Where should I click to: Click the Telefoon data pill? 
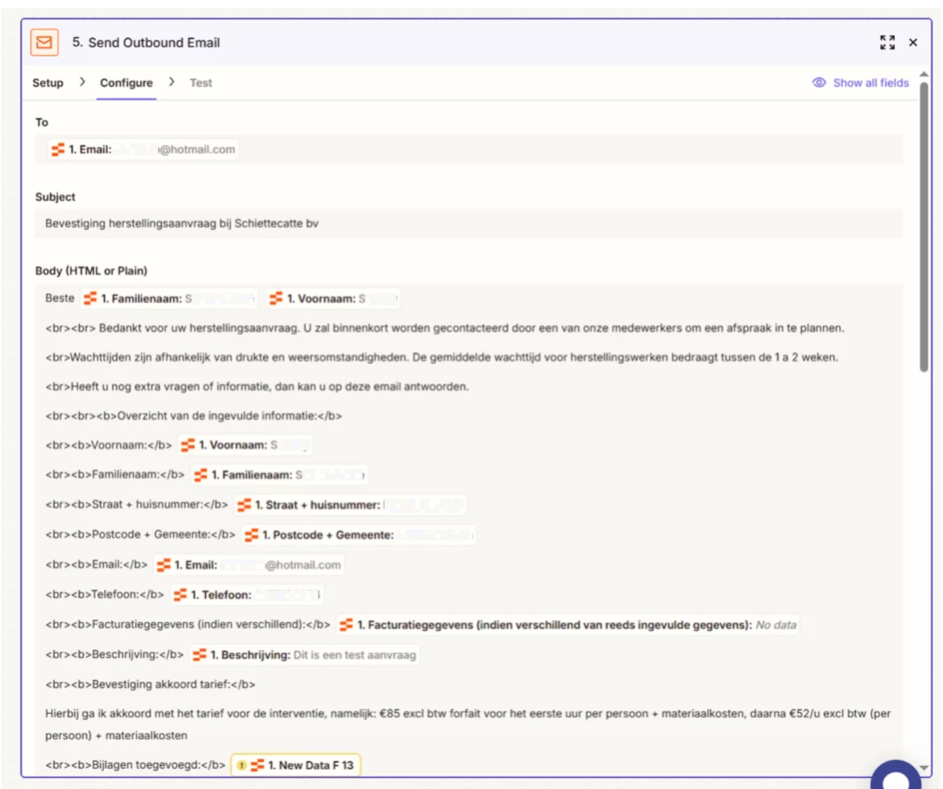[246, 595]
